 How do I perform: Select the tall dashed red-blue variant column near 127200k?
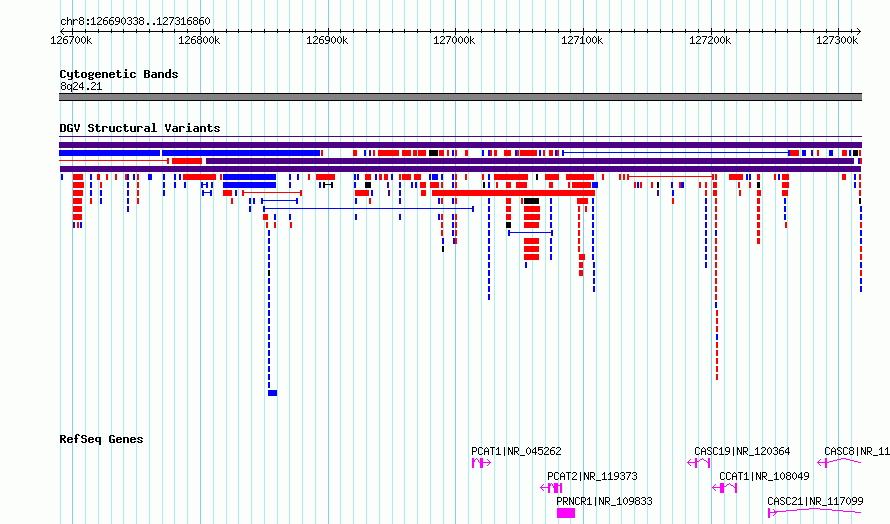coord(717,277)
